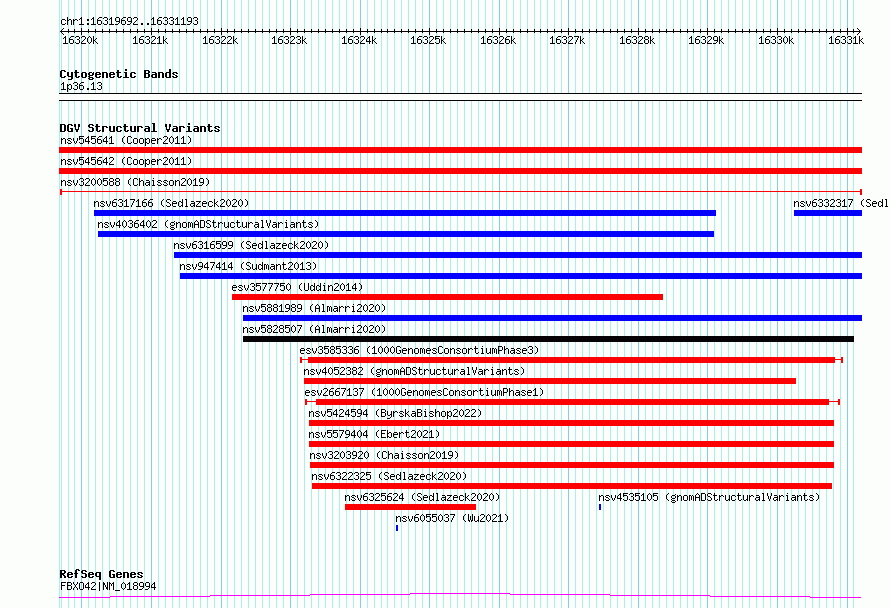This screenshot has height=608, width=890.
Task: Click the red bar of esv3585336
Action: point(571,360)
